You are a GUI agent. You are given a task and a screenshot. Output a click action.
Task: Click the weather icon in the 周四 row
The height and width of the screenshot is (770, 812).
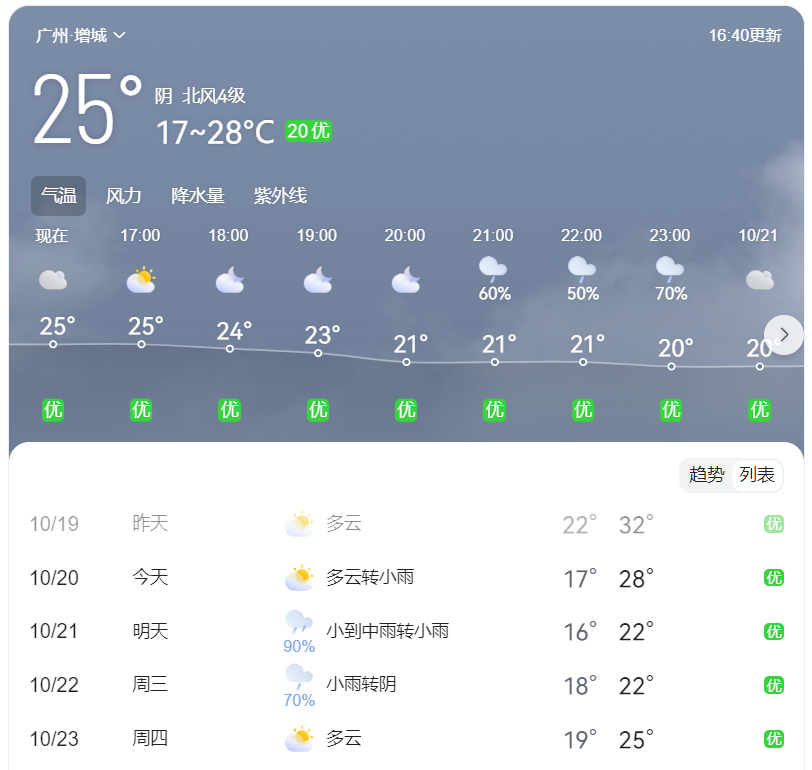(x=299, y=739)
